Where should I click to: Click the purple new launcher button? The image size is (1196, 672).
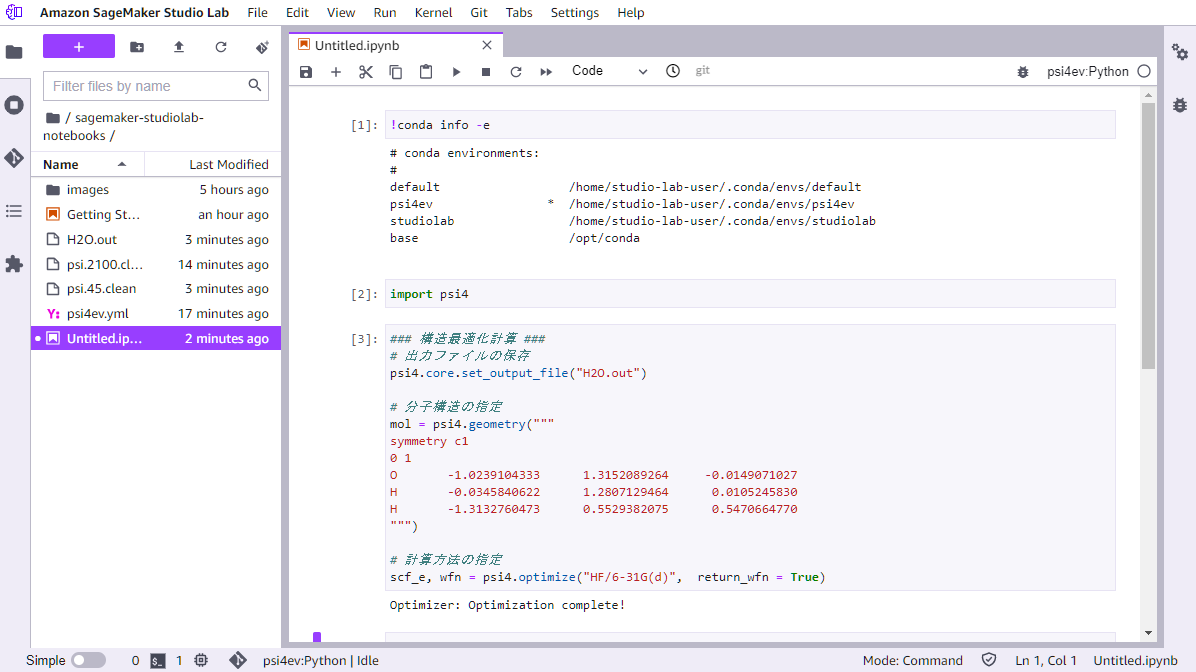click(x=79, y=47)
